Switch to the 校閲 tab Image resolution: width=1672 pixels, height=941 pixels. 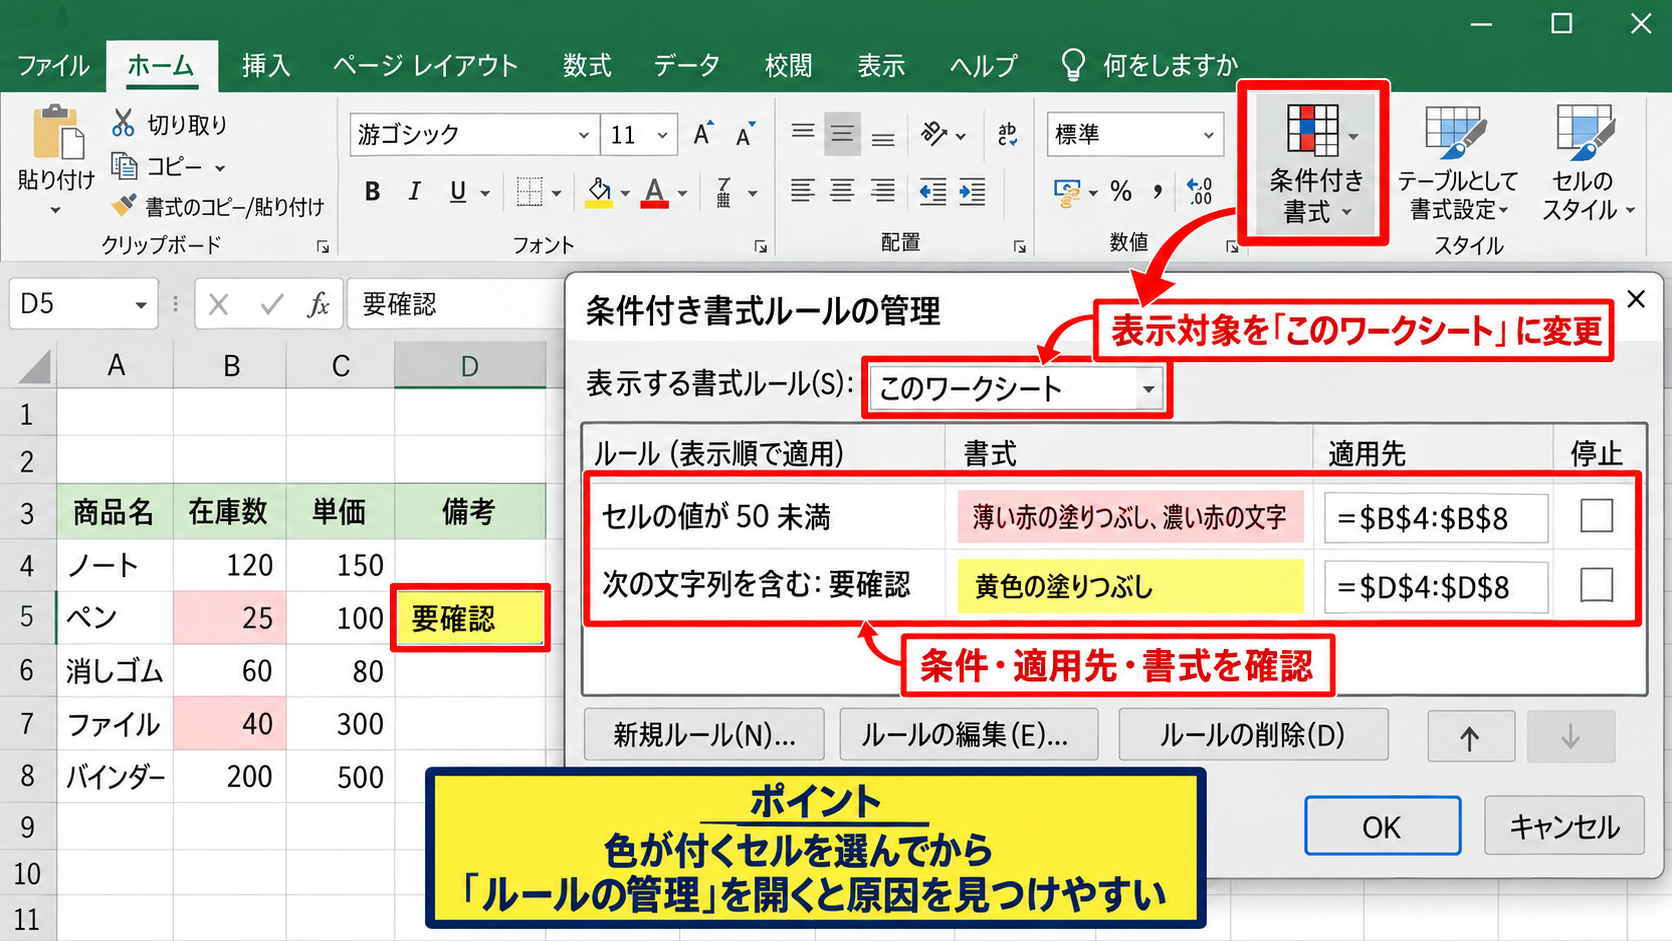(x=788, y=66)
